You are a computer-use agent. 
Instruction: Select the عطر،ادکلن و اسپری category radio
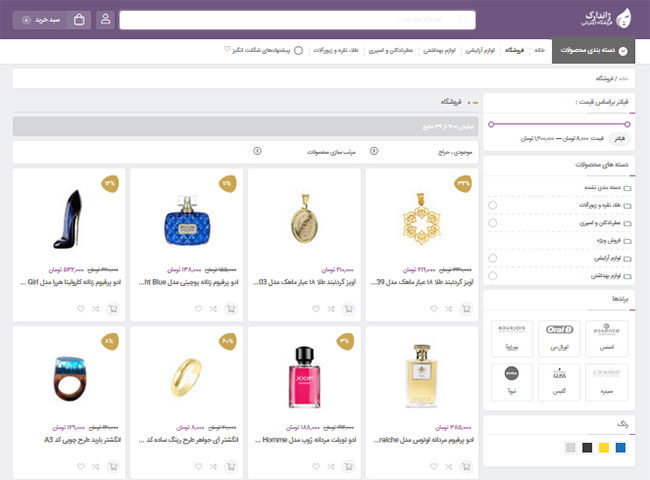[493, 223]
